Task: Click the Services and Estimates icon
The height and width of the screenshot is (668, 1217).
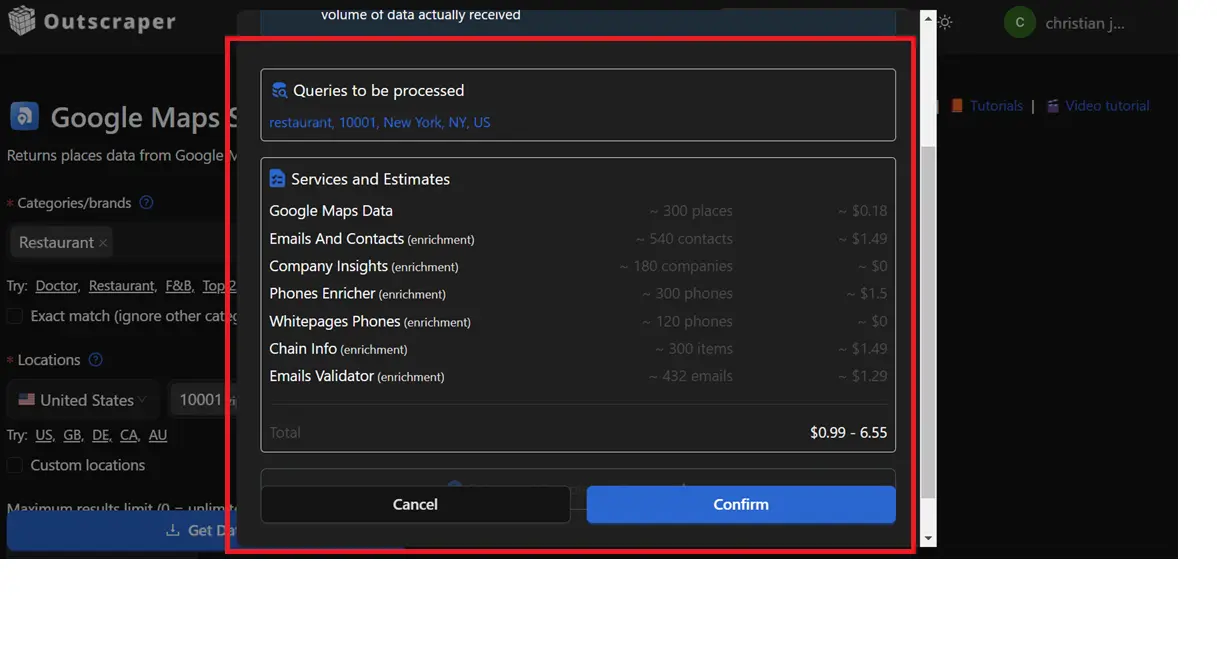Action: point(278,179)
